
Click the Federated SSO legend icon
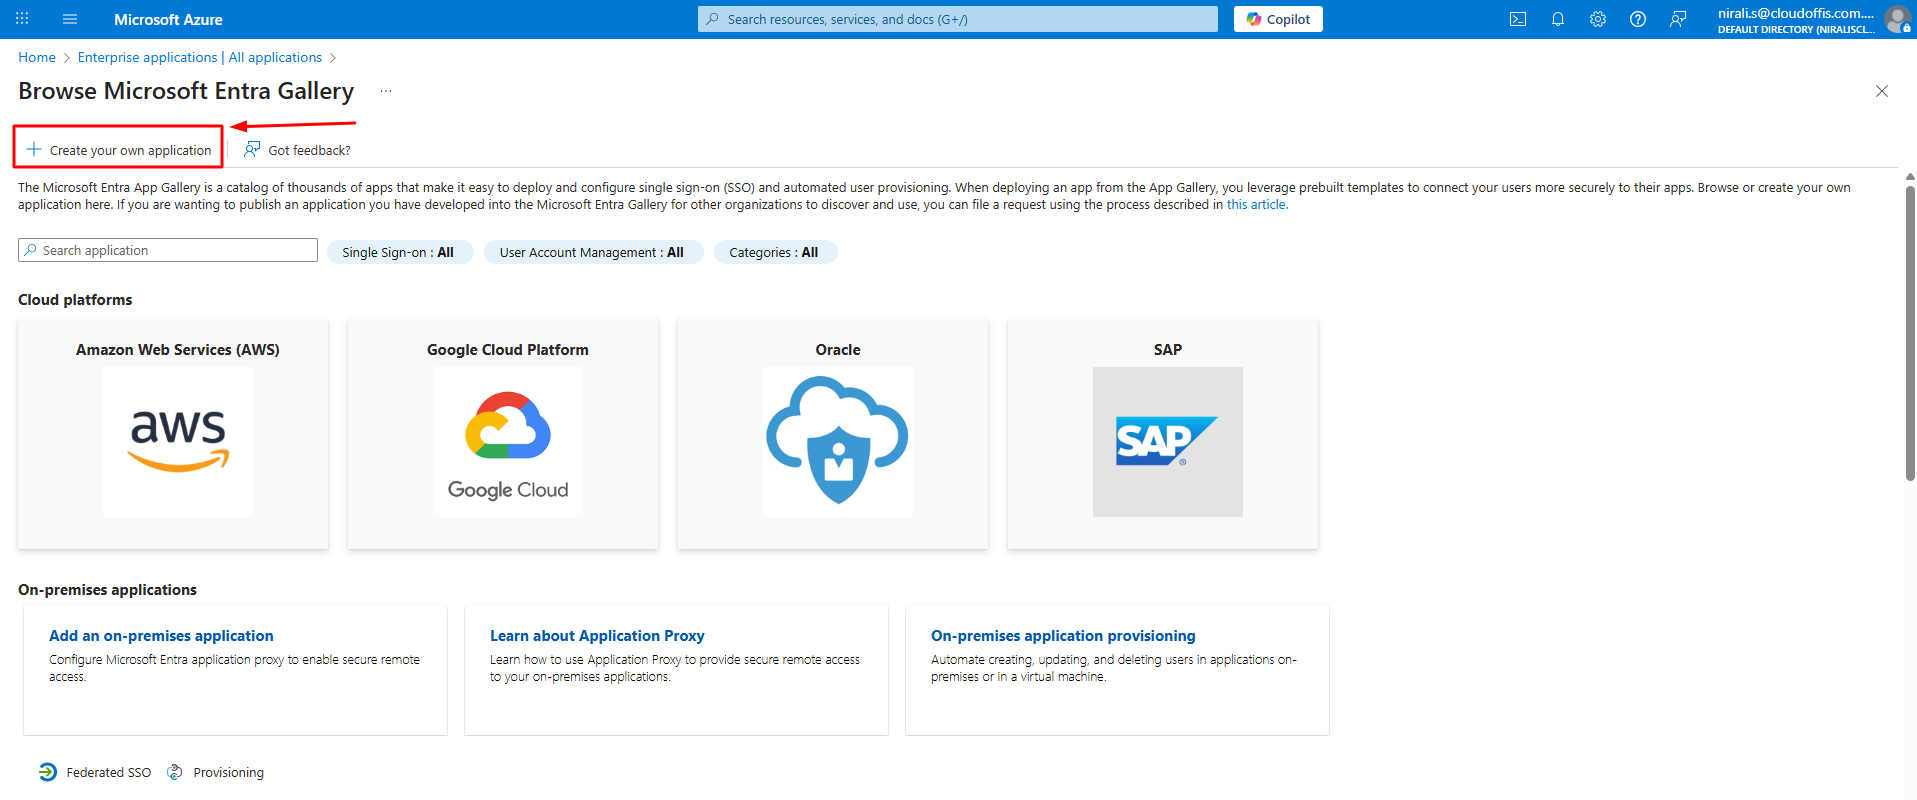(48, 772)
